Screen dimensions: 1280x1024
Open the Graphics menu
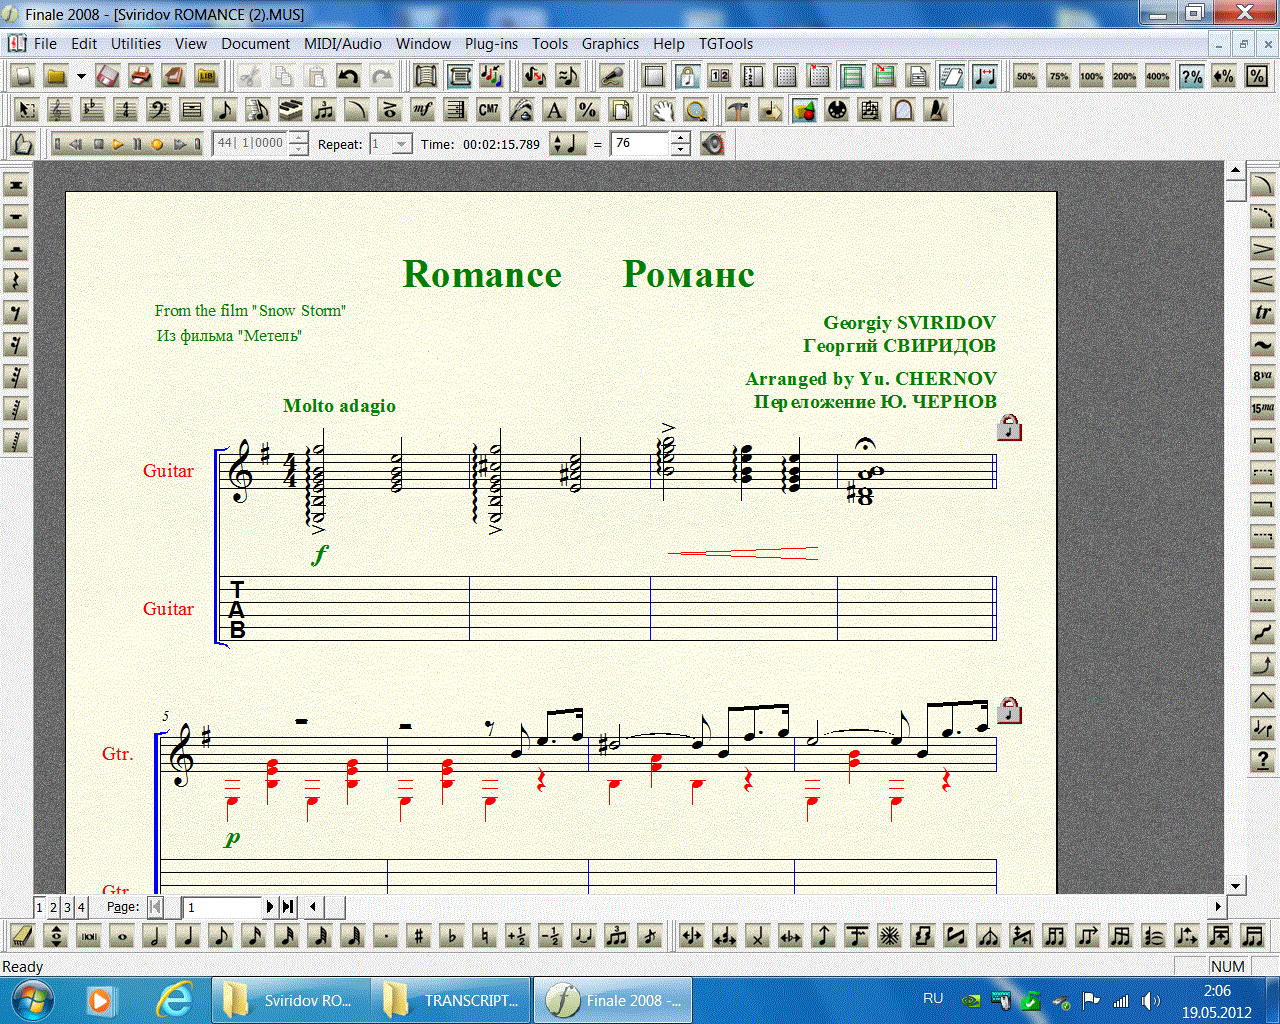pyautogui.click(x=610, y=44)
